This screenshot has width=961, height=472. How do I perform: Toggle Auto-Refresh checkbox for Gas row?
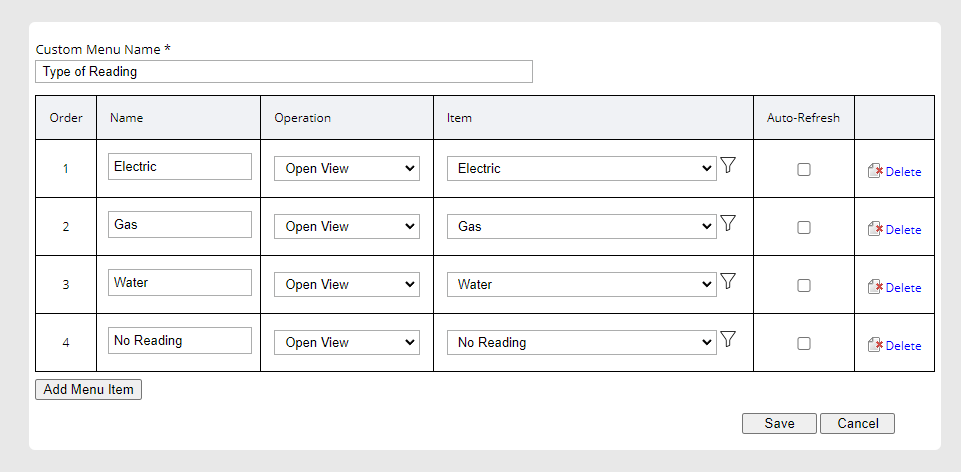tap(804, 228)
